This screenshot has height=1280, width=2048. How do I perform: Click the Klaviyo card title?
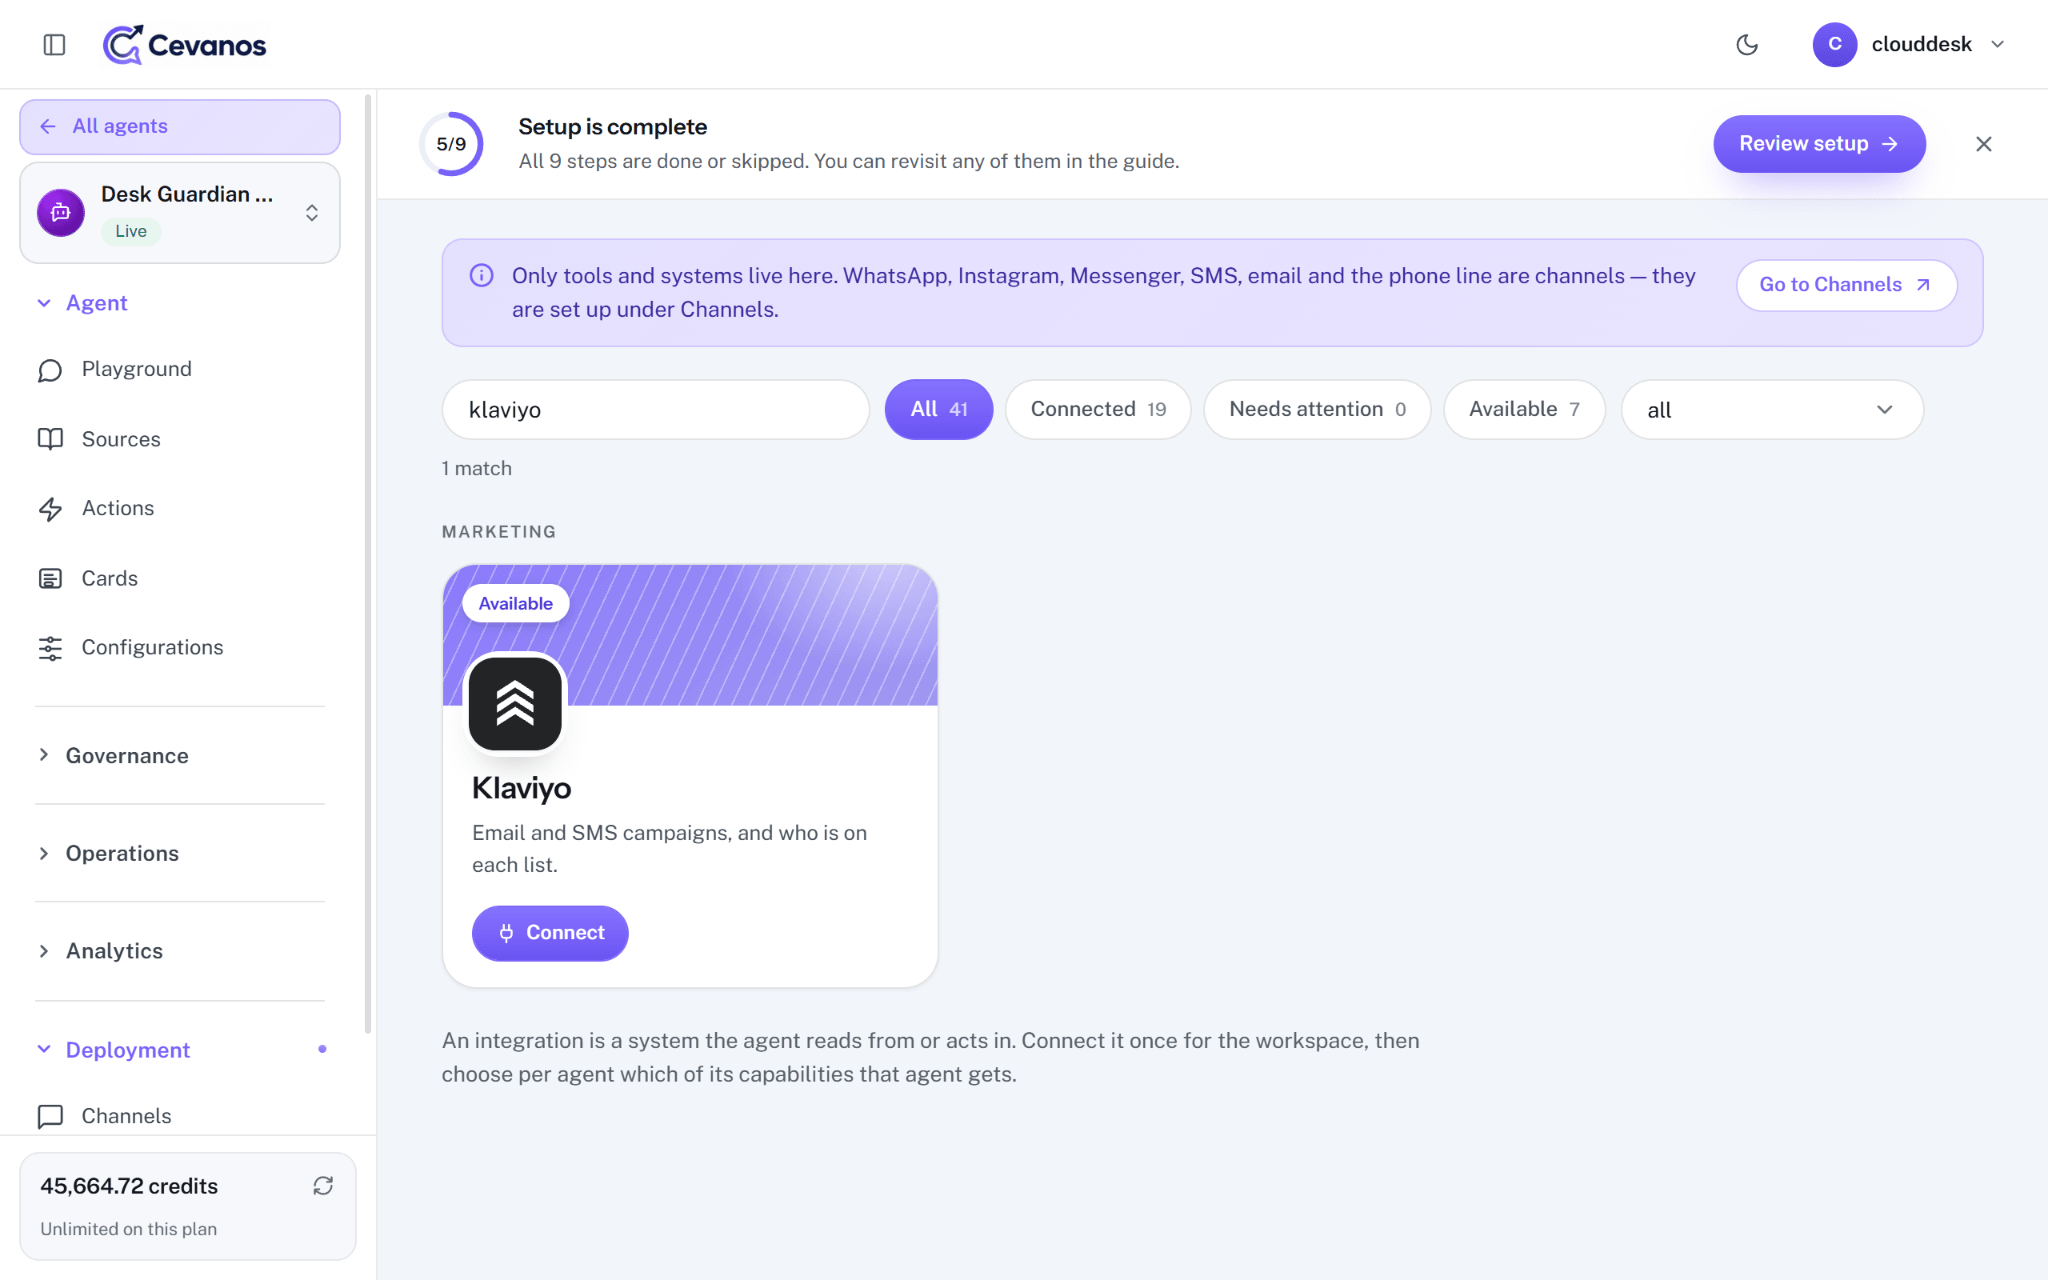coord(521,788)
